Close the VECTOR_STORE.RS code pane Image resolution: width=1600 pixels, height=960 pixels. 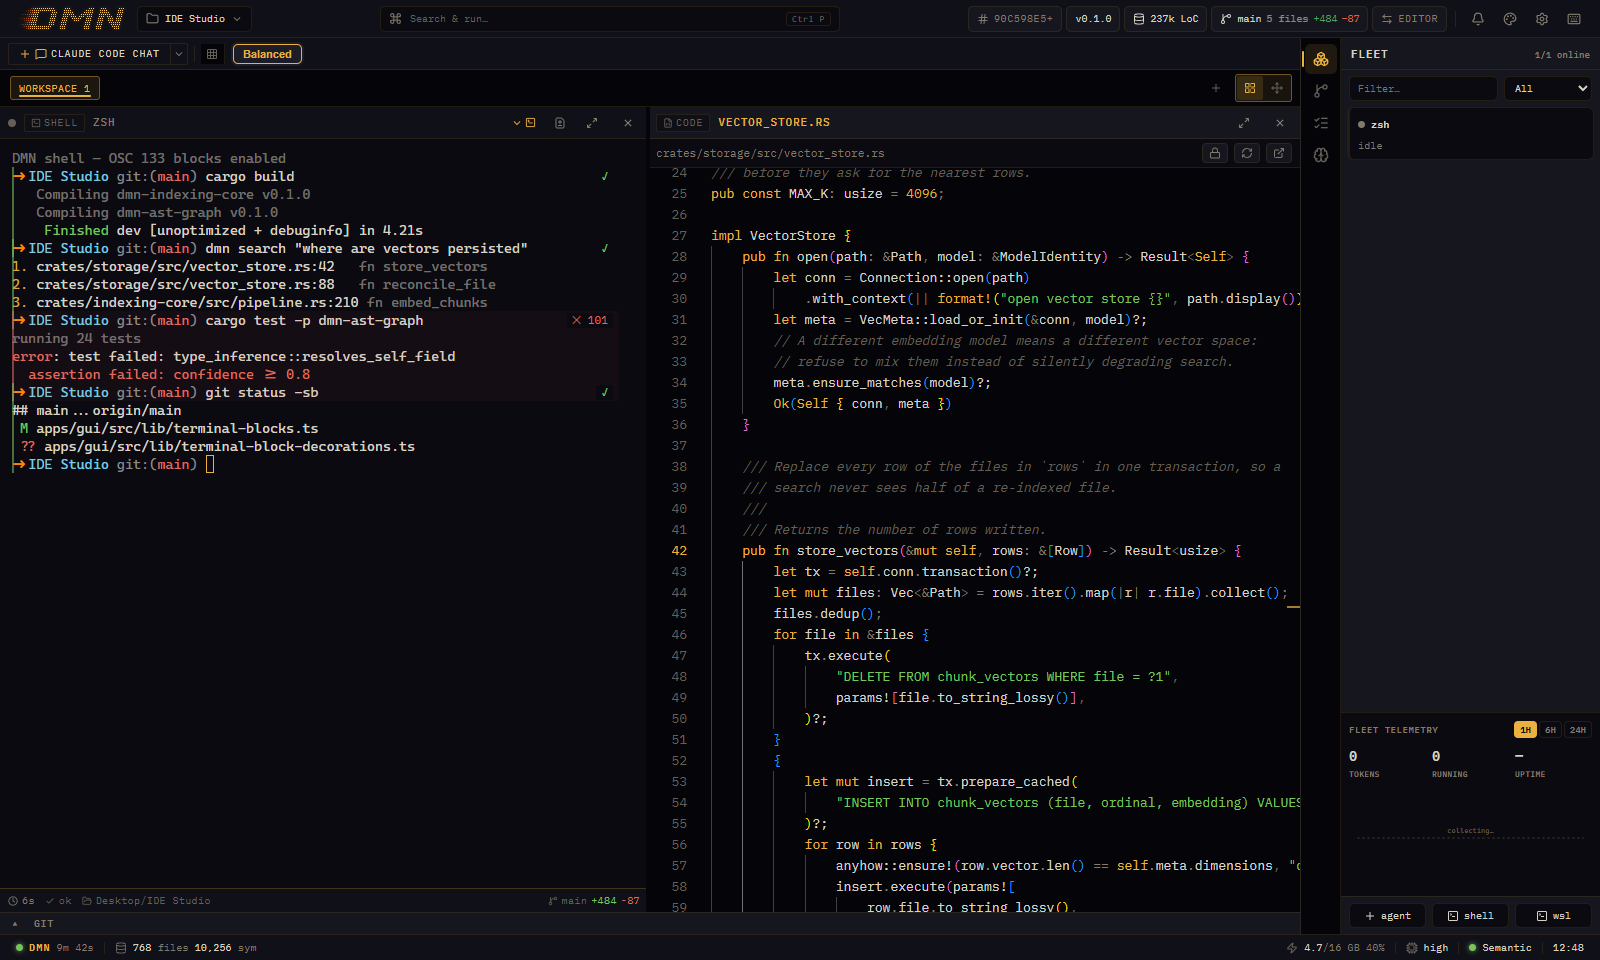1280,123
